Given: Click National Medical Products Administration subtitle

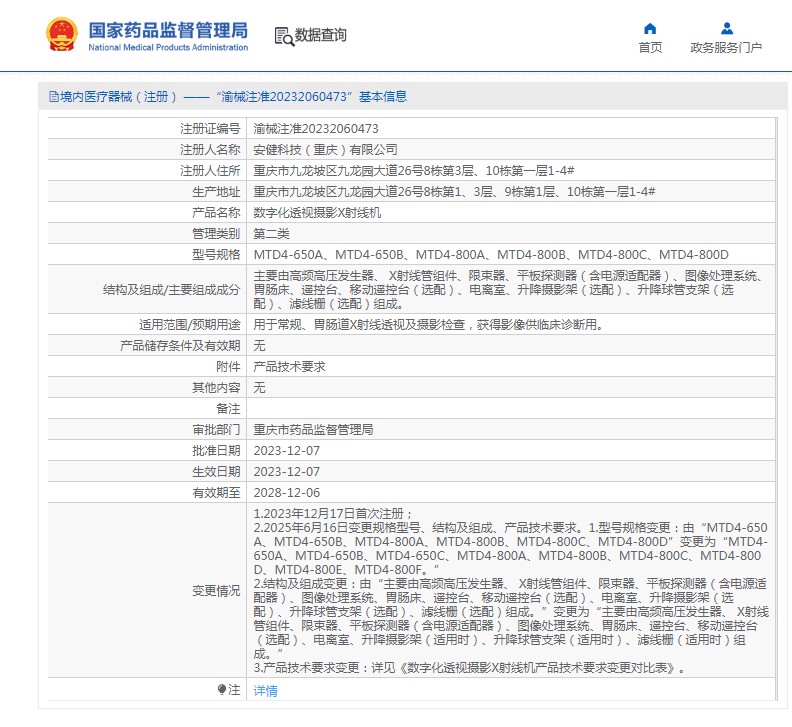Looking at the screenshot, I should pos(168,47).
